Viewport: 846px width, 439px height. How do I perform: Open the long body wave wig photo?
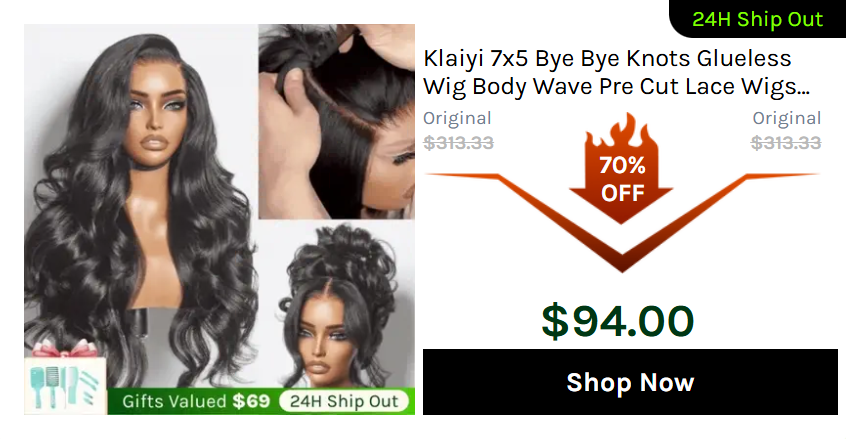coord(140,205)
